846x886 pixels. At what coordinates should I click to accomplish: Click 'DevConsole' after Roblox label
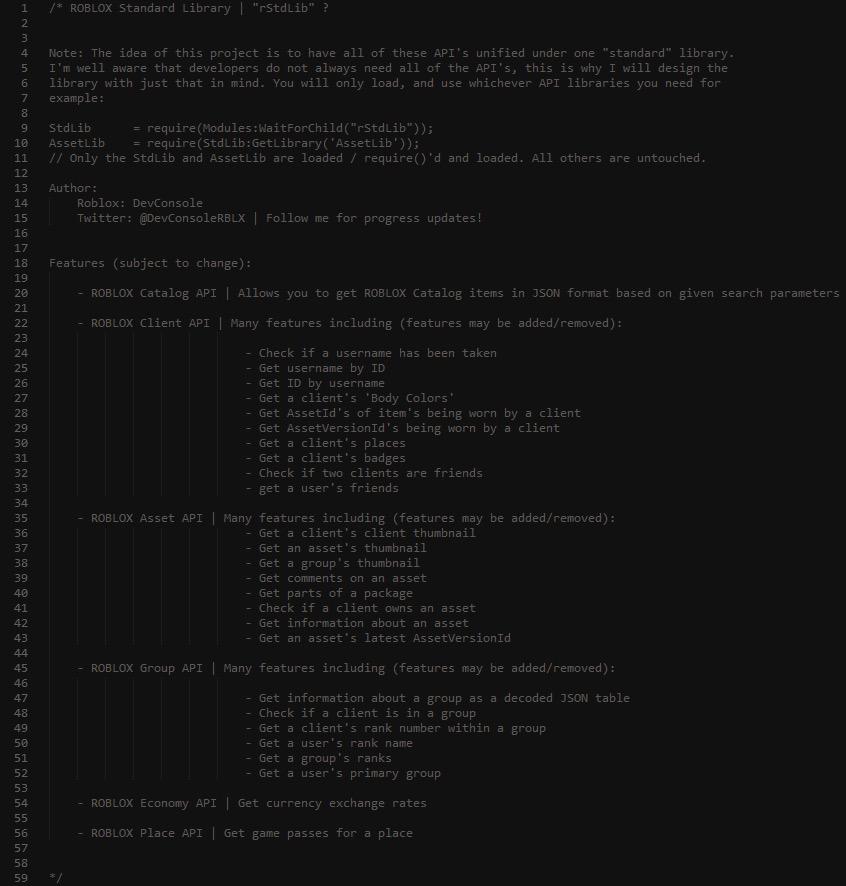[x=168, y=203]
